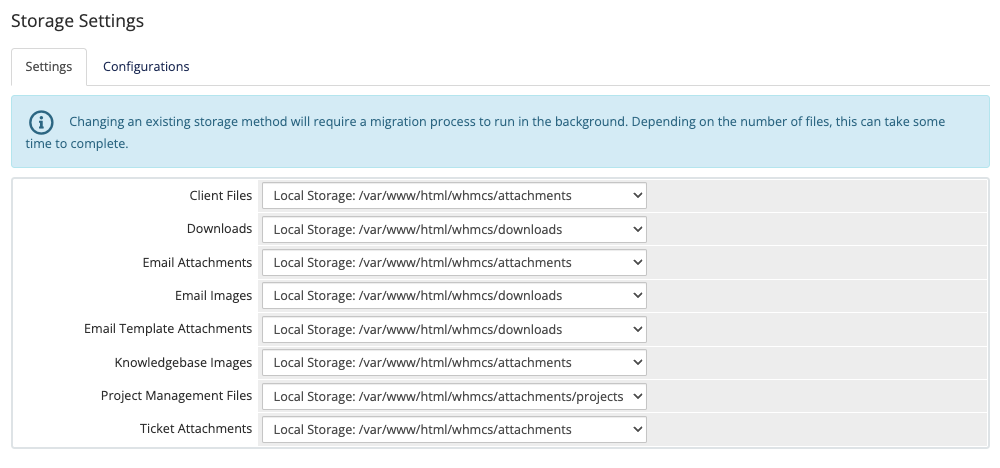Click the Project Management Files label
Image resolution: width=1000 pixels, height=468 pixels.
pos(176,396)
